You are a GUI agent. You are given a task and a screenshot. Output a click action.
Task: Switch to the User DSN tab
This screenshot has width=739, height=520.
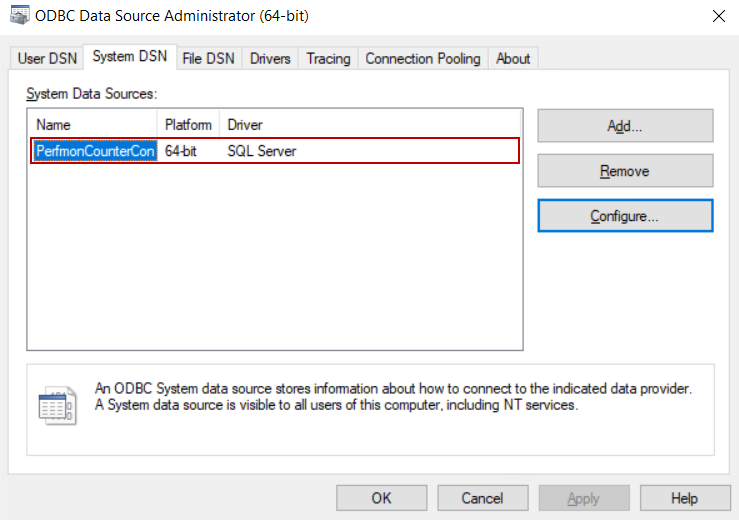coord(46,59)
